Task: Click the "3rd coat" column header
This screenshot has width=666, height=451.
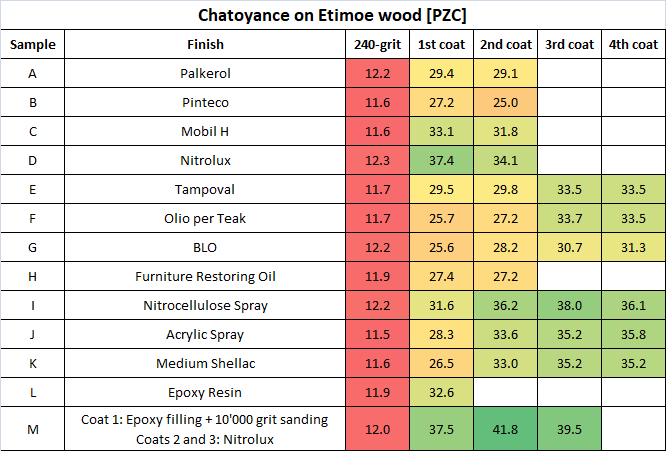Action: [570, 44]
